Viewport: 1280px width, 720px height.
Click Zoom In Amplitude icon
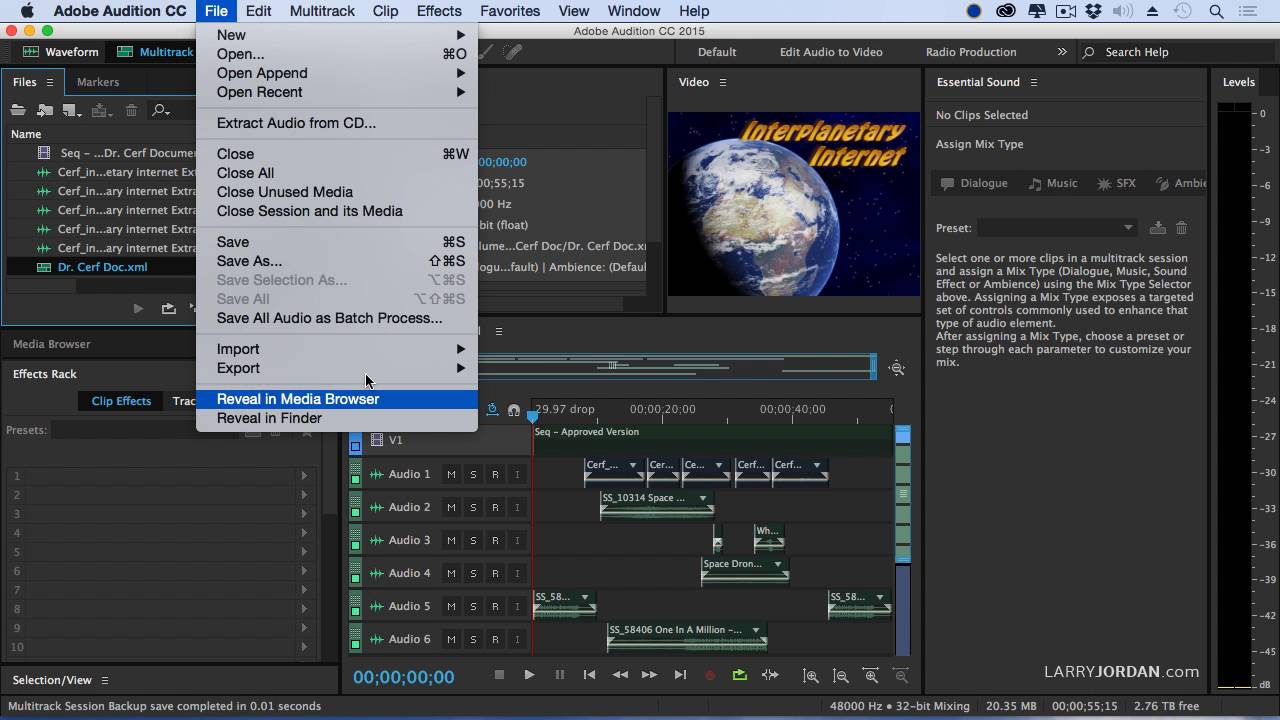pyautogui.click(x=811, y=676)
